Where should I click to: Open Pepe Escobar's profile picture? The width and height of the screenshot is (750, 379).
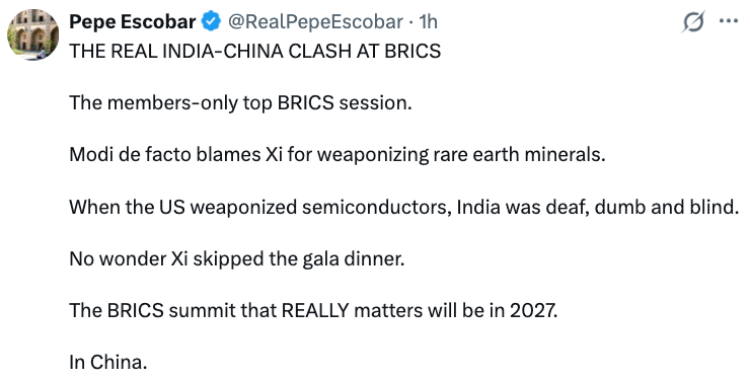click(33, 34)
